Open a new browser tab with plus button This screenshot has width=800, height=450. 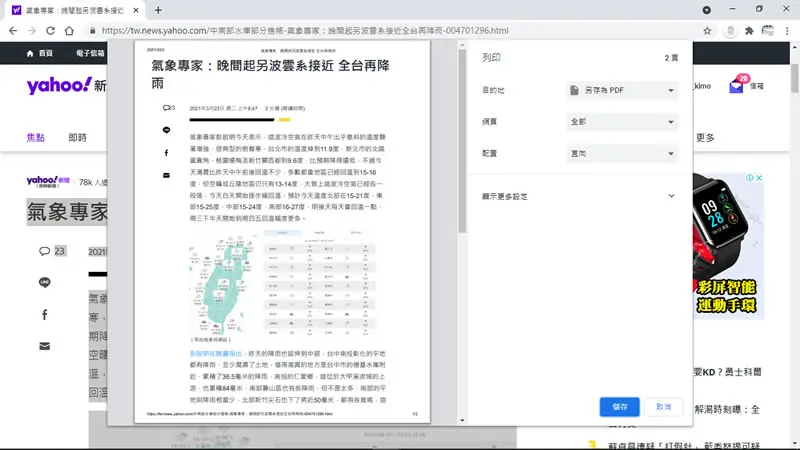[x=158, y=10]
